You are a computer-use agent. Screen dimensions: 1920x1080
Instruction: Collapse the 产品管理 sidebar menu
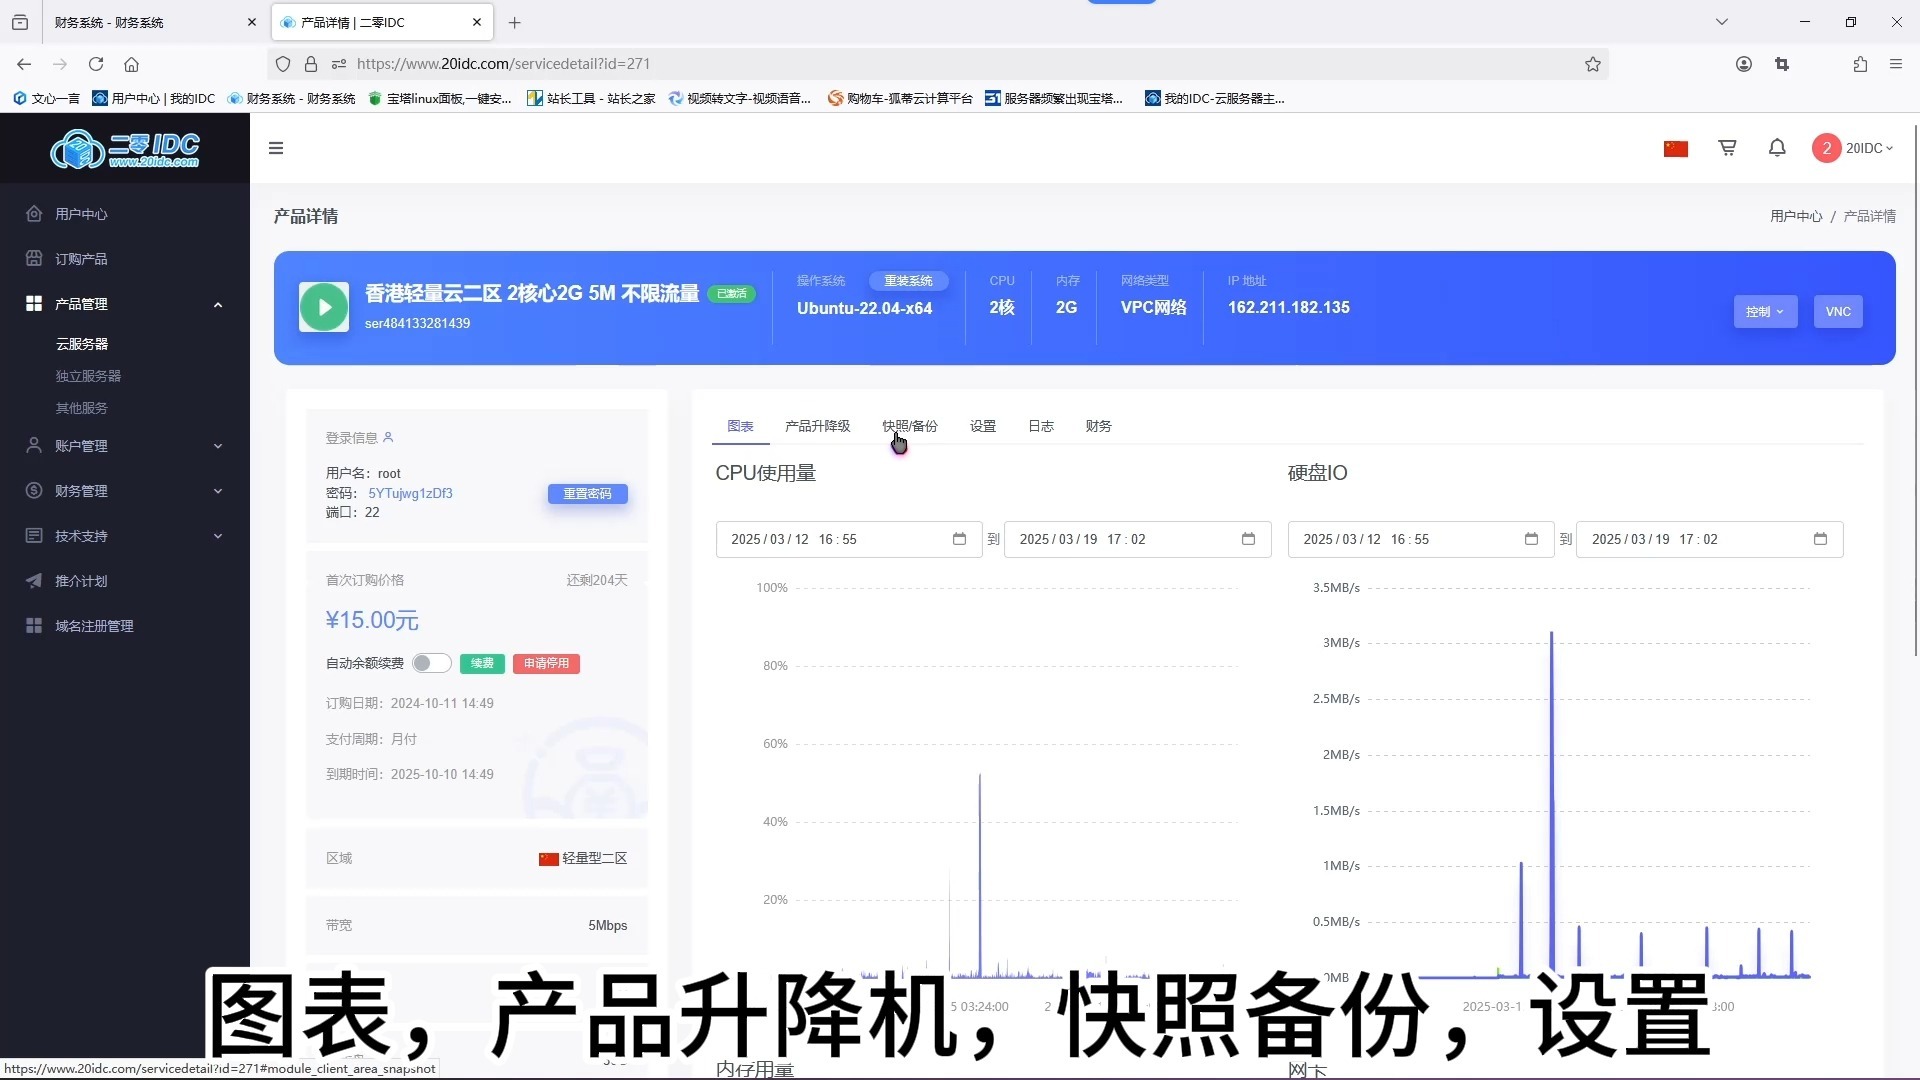(125, 304)
